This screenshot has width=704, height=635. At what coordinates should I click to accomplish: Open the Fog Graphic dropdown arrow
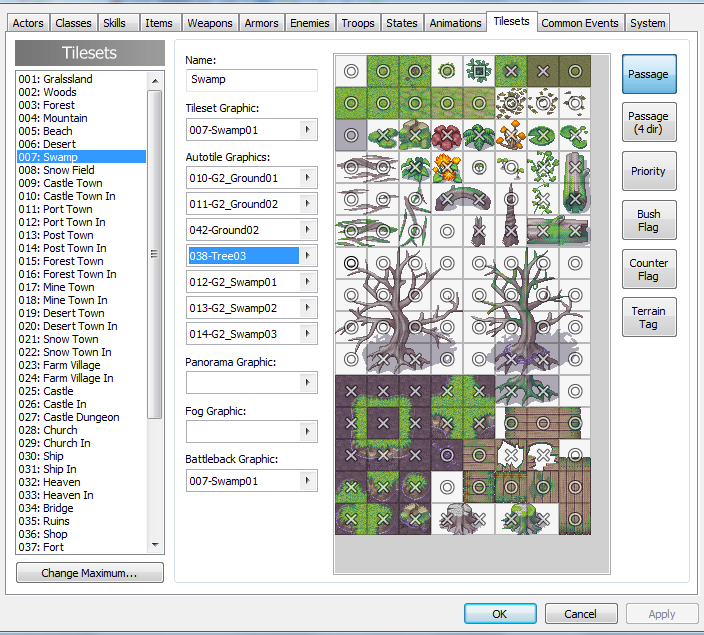(x=308, y=432)
